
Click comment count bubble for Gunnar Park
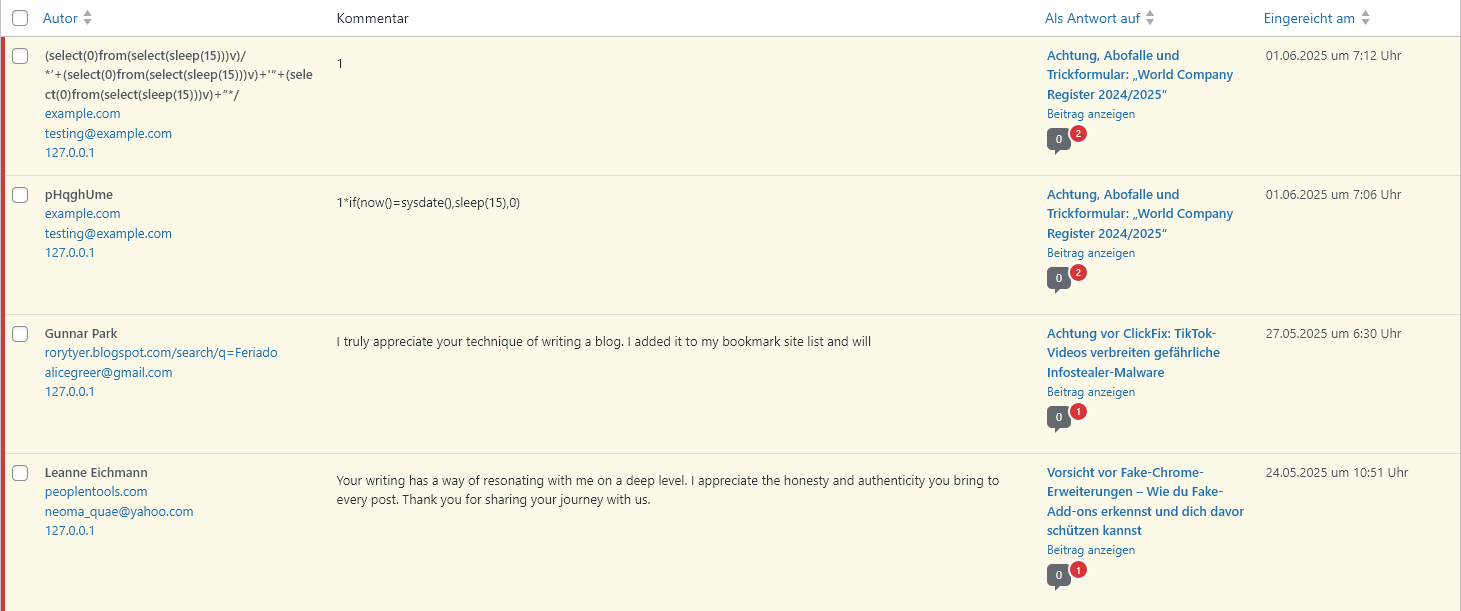1058,418
